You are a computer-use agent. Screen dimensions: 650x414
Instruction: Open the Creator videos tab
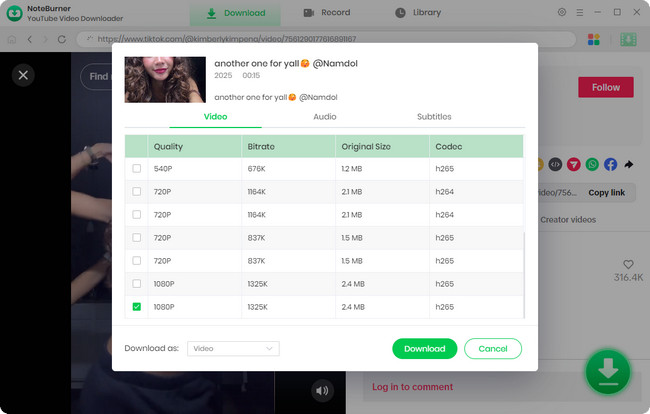(568, 220)
